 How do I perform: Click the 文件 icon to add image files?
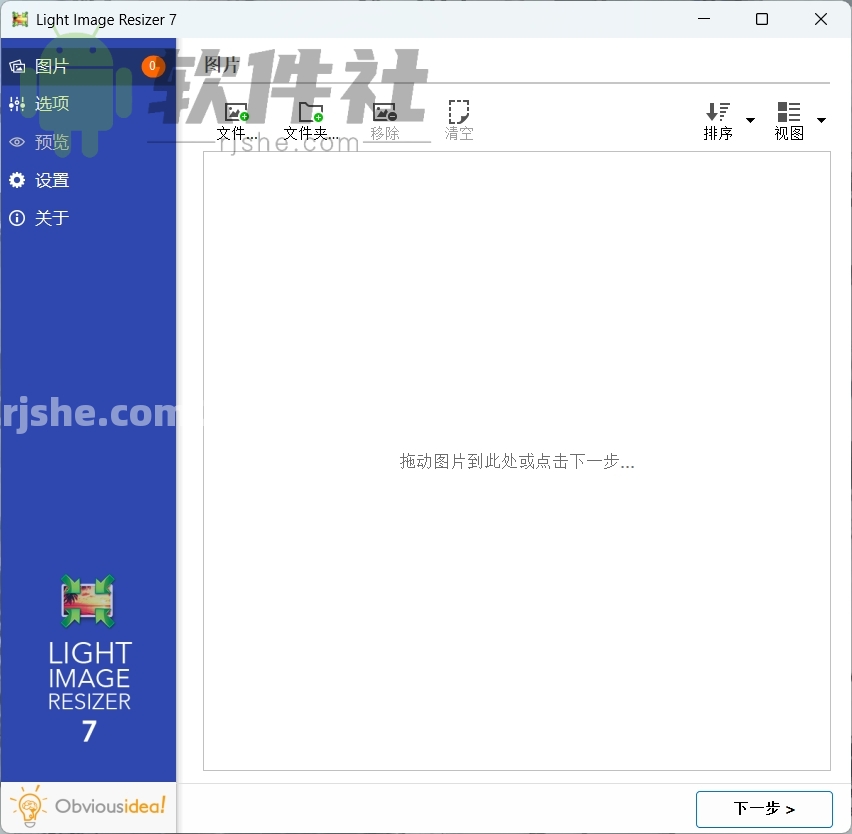[236, 112]
